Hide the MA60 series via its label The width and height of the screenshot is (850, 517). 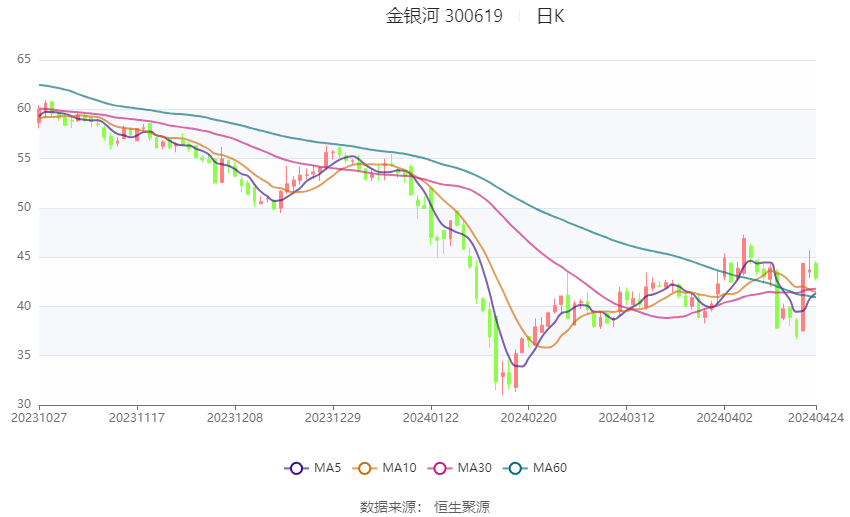[550, 468]
